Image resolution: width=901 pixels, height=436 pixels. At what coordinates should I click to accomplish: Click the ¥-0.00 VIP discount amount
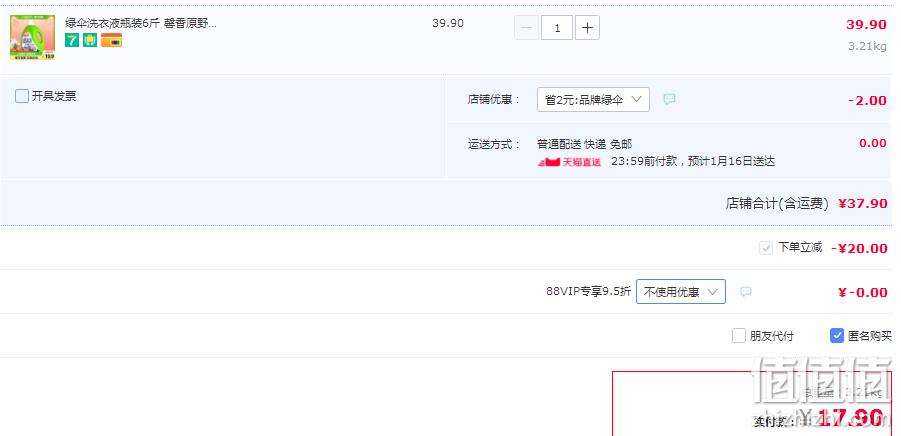(x=863, y=292)
